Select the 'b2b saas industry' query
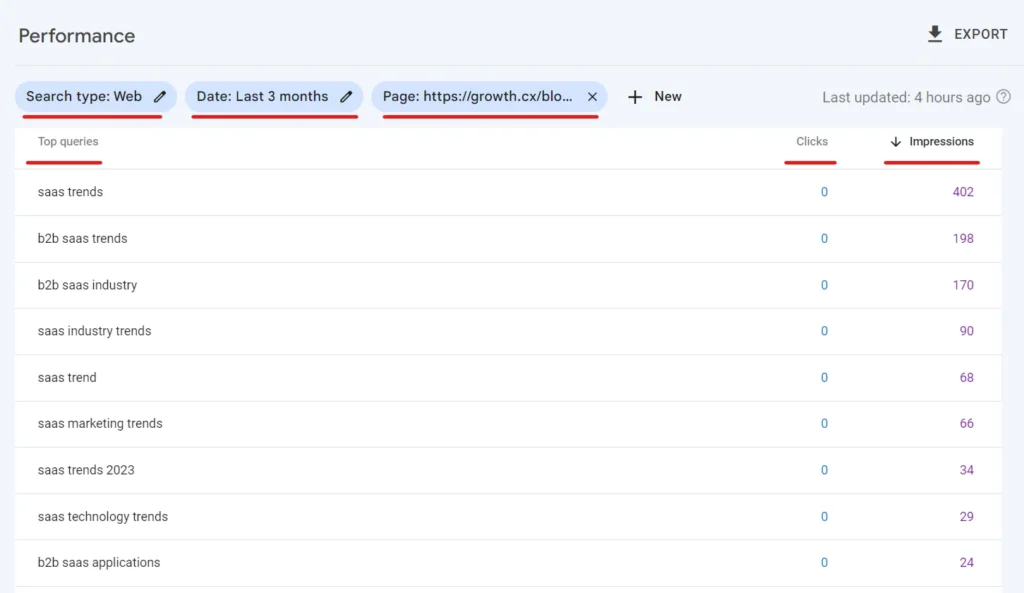1024x593 pixels. coord(88,285)
